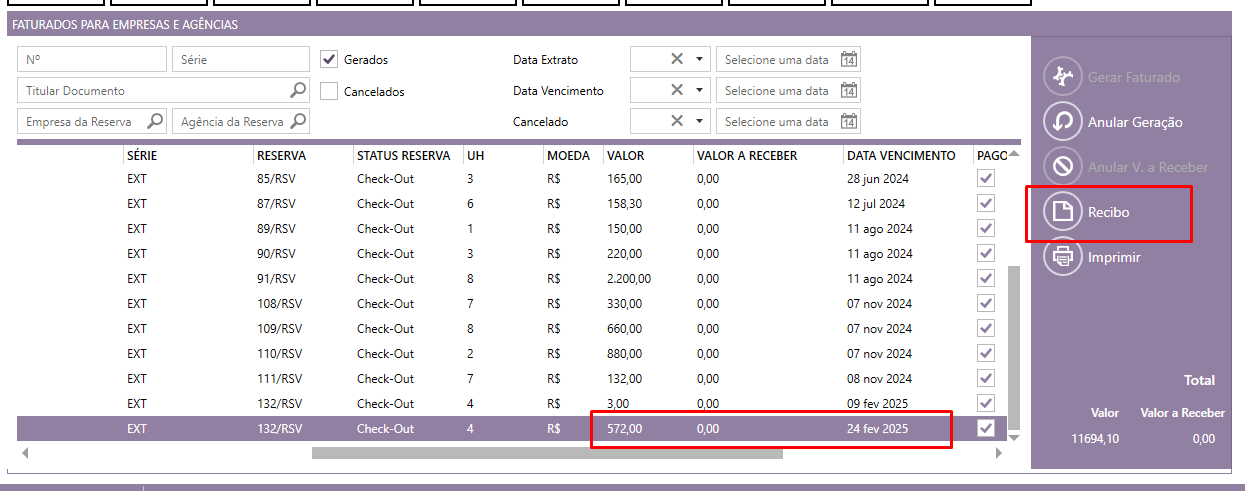The width and height of the screenshot is (1245, 491).
Task: Click the Imprimir printer icon
Action: pyautogui.click(x=1062, y=257)
